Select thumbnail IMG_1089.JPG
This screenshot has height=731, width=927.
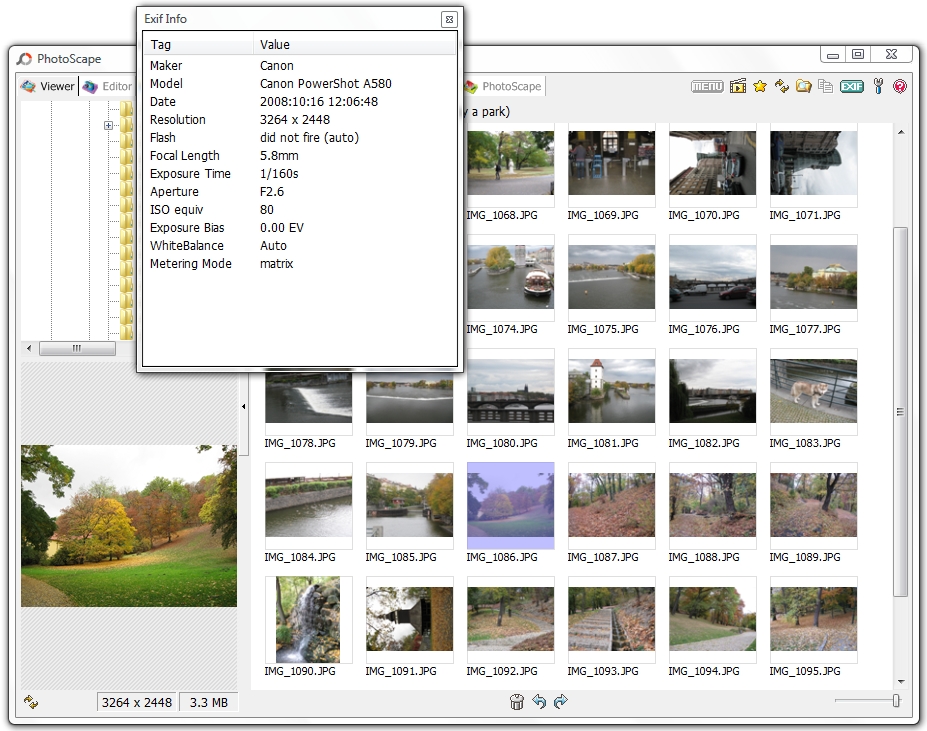point(813,505)
